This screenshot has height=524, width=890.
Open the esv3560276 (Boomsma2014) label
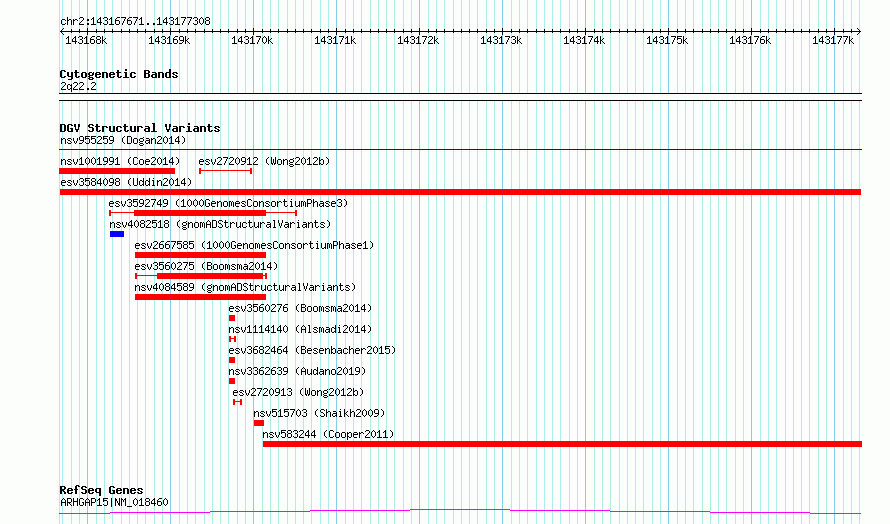pyautogui.click(x=300, y=308)
